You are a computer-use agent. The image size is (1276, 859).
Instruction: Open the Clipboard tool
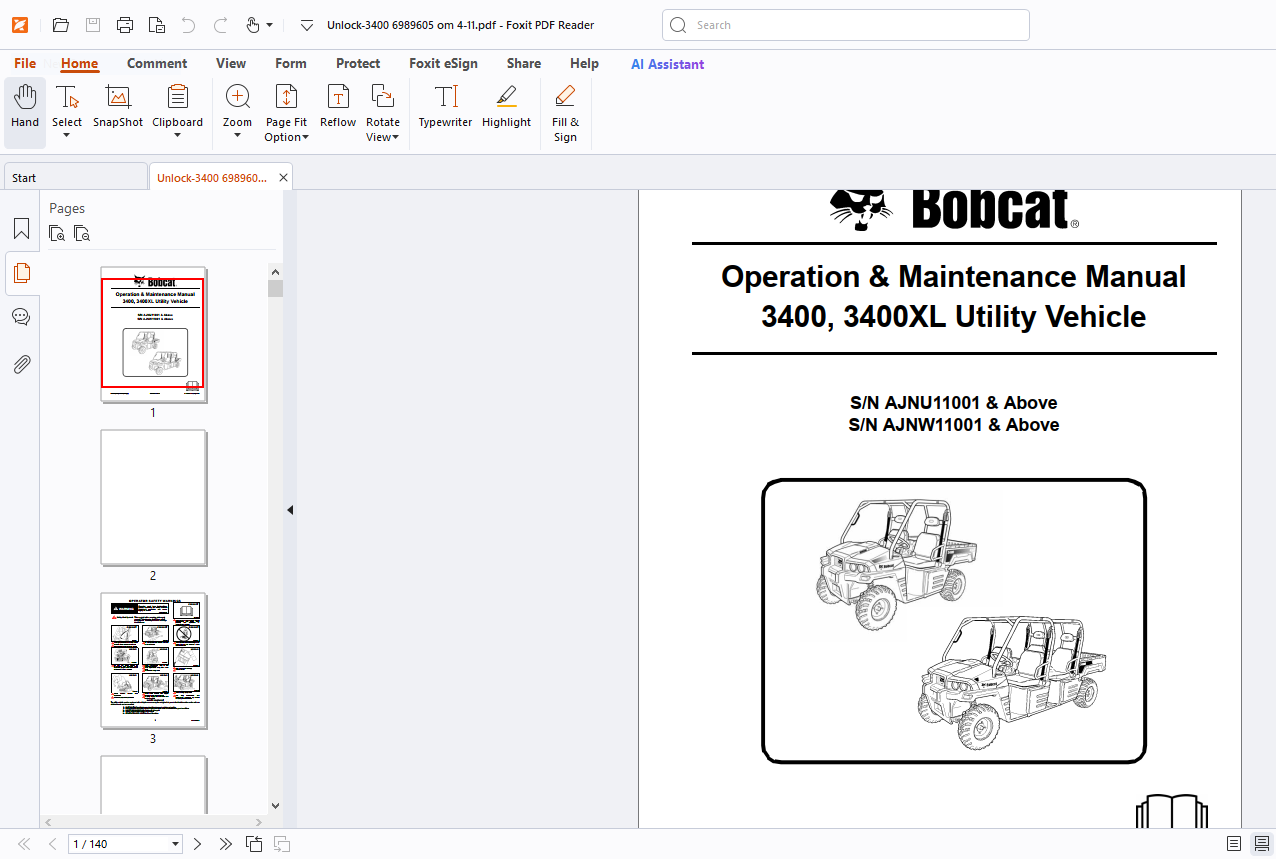click(178, 108)
